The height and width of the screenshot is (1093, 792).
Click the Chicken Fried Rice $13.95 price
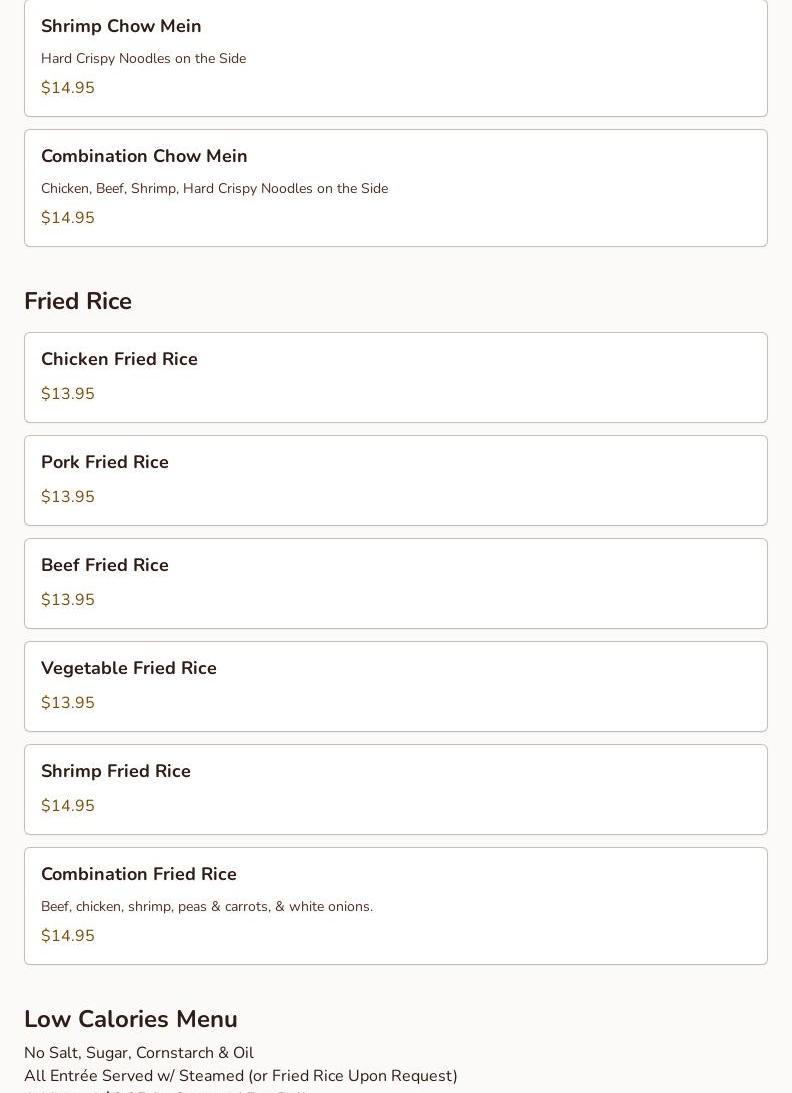tap(68, 394)
